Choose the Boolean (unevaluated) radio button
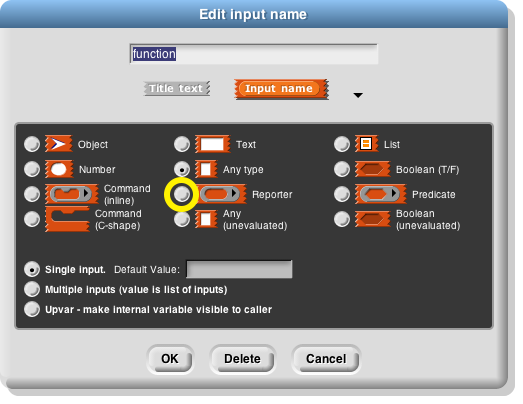 tap(342, 219)
